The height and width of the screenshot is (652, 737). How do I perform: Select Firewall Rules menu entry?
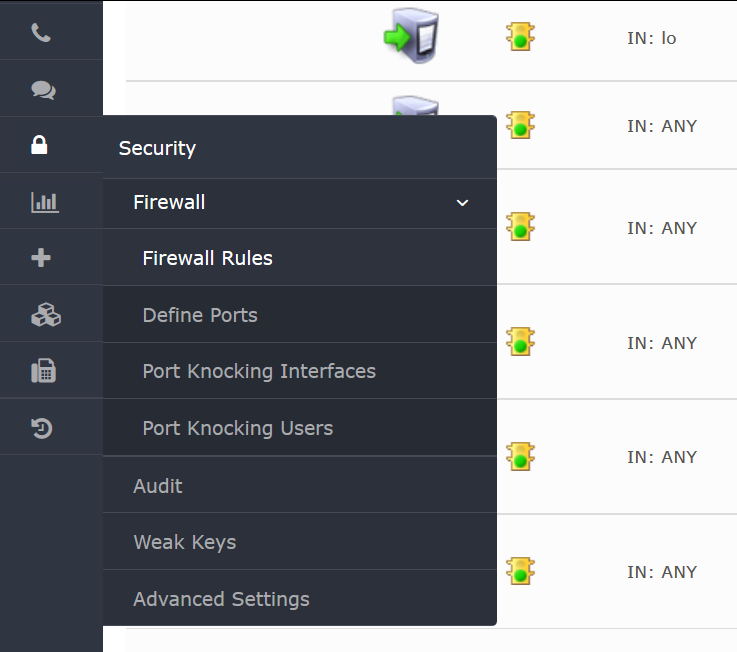point(300,258)
